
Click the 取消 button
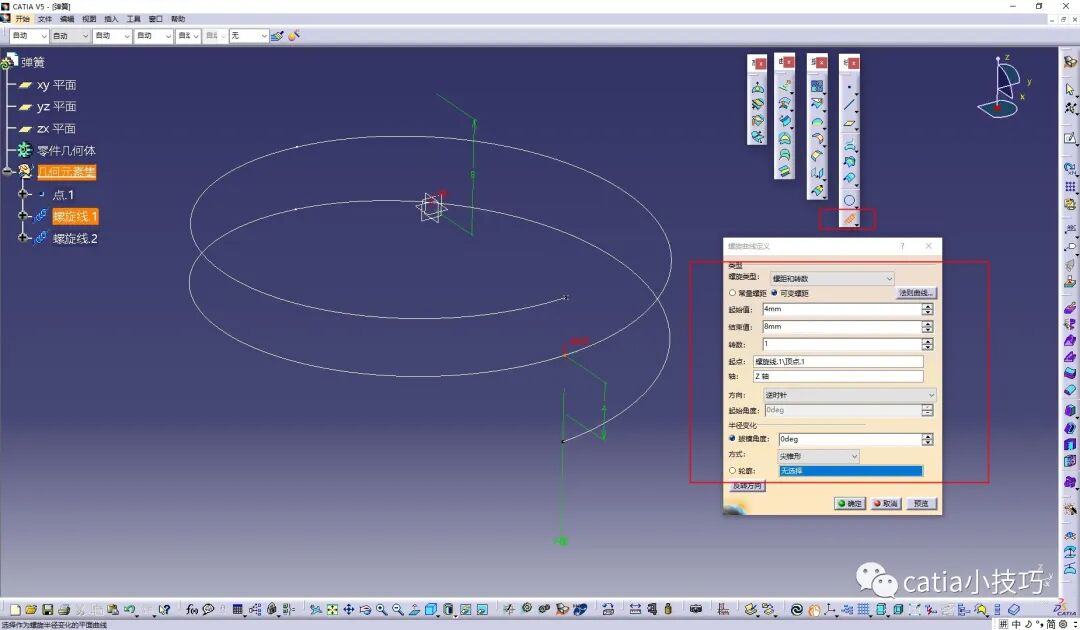pyautogui.click(x=886, y=503)
